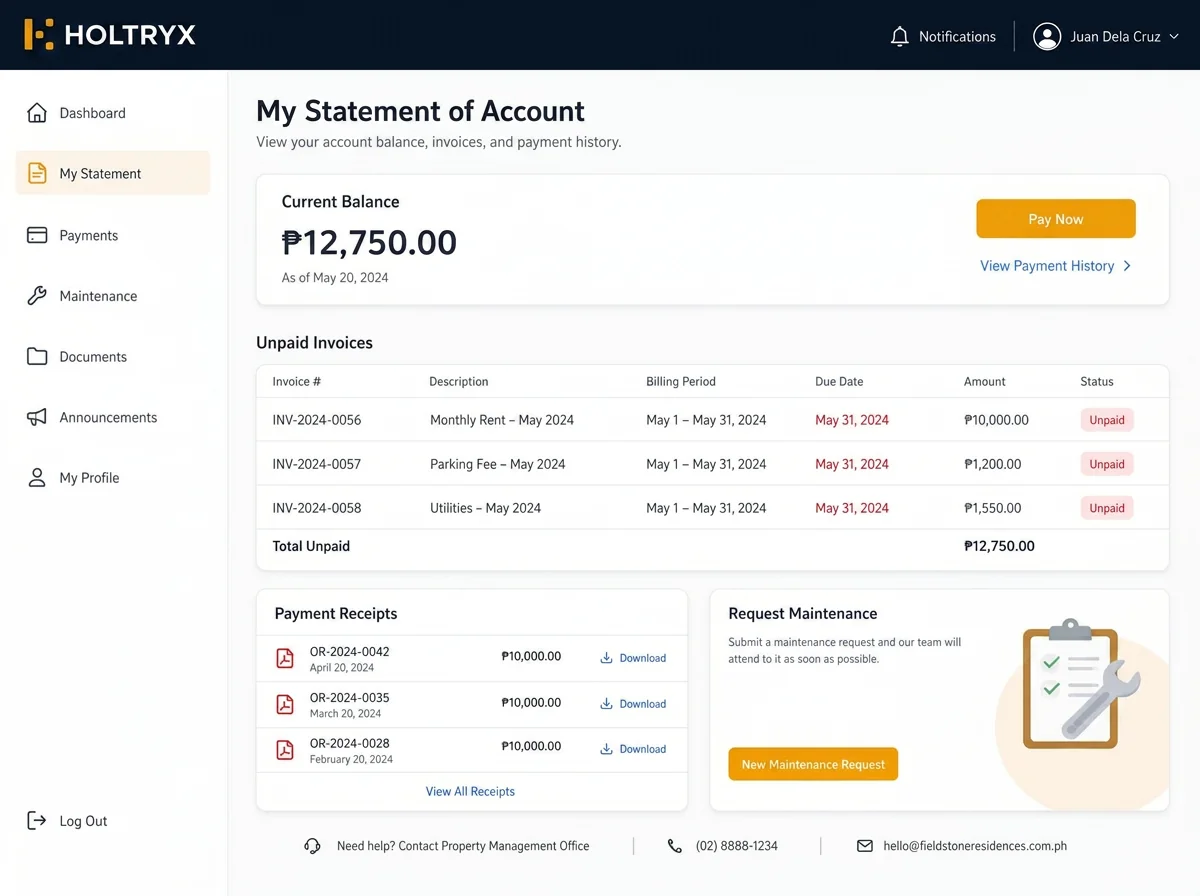Expand the Juan Dela Cruz account menu arrow
The image size is (1200, 896).
click(x=1174, y=37)
